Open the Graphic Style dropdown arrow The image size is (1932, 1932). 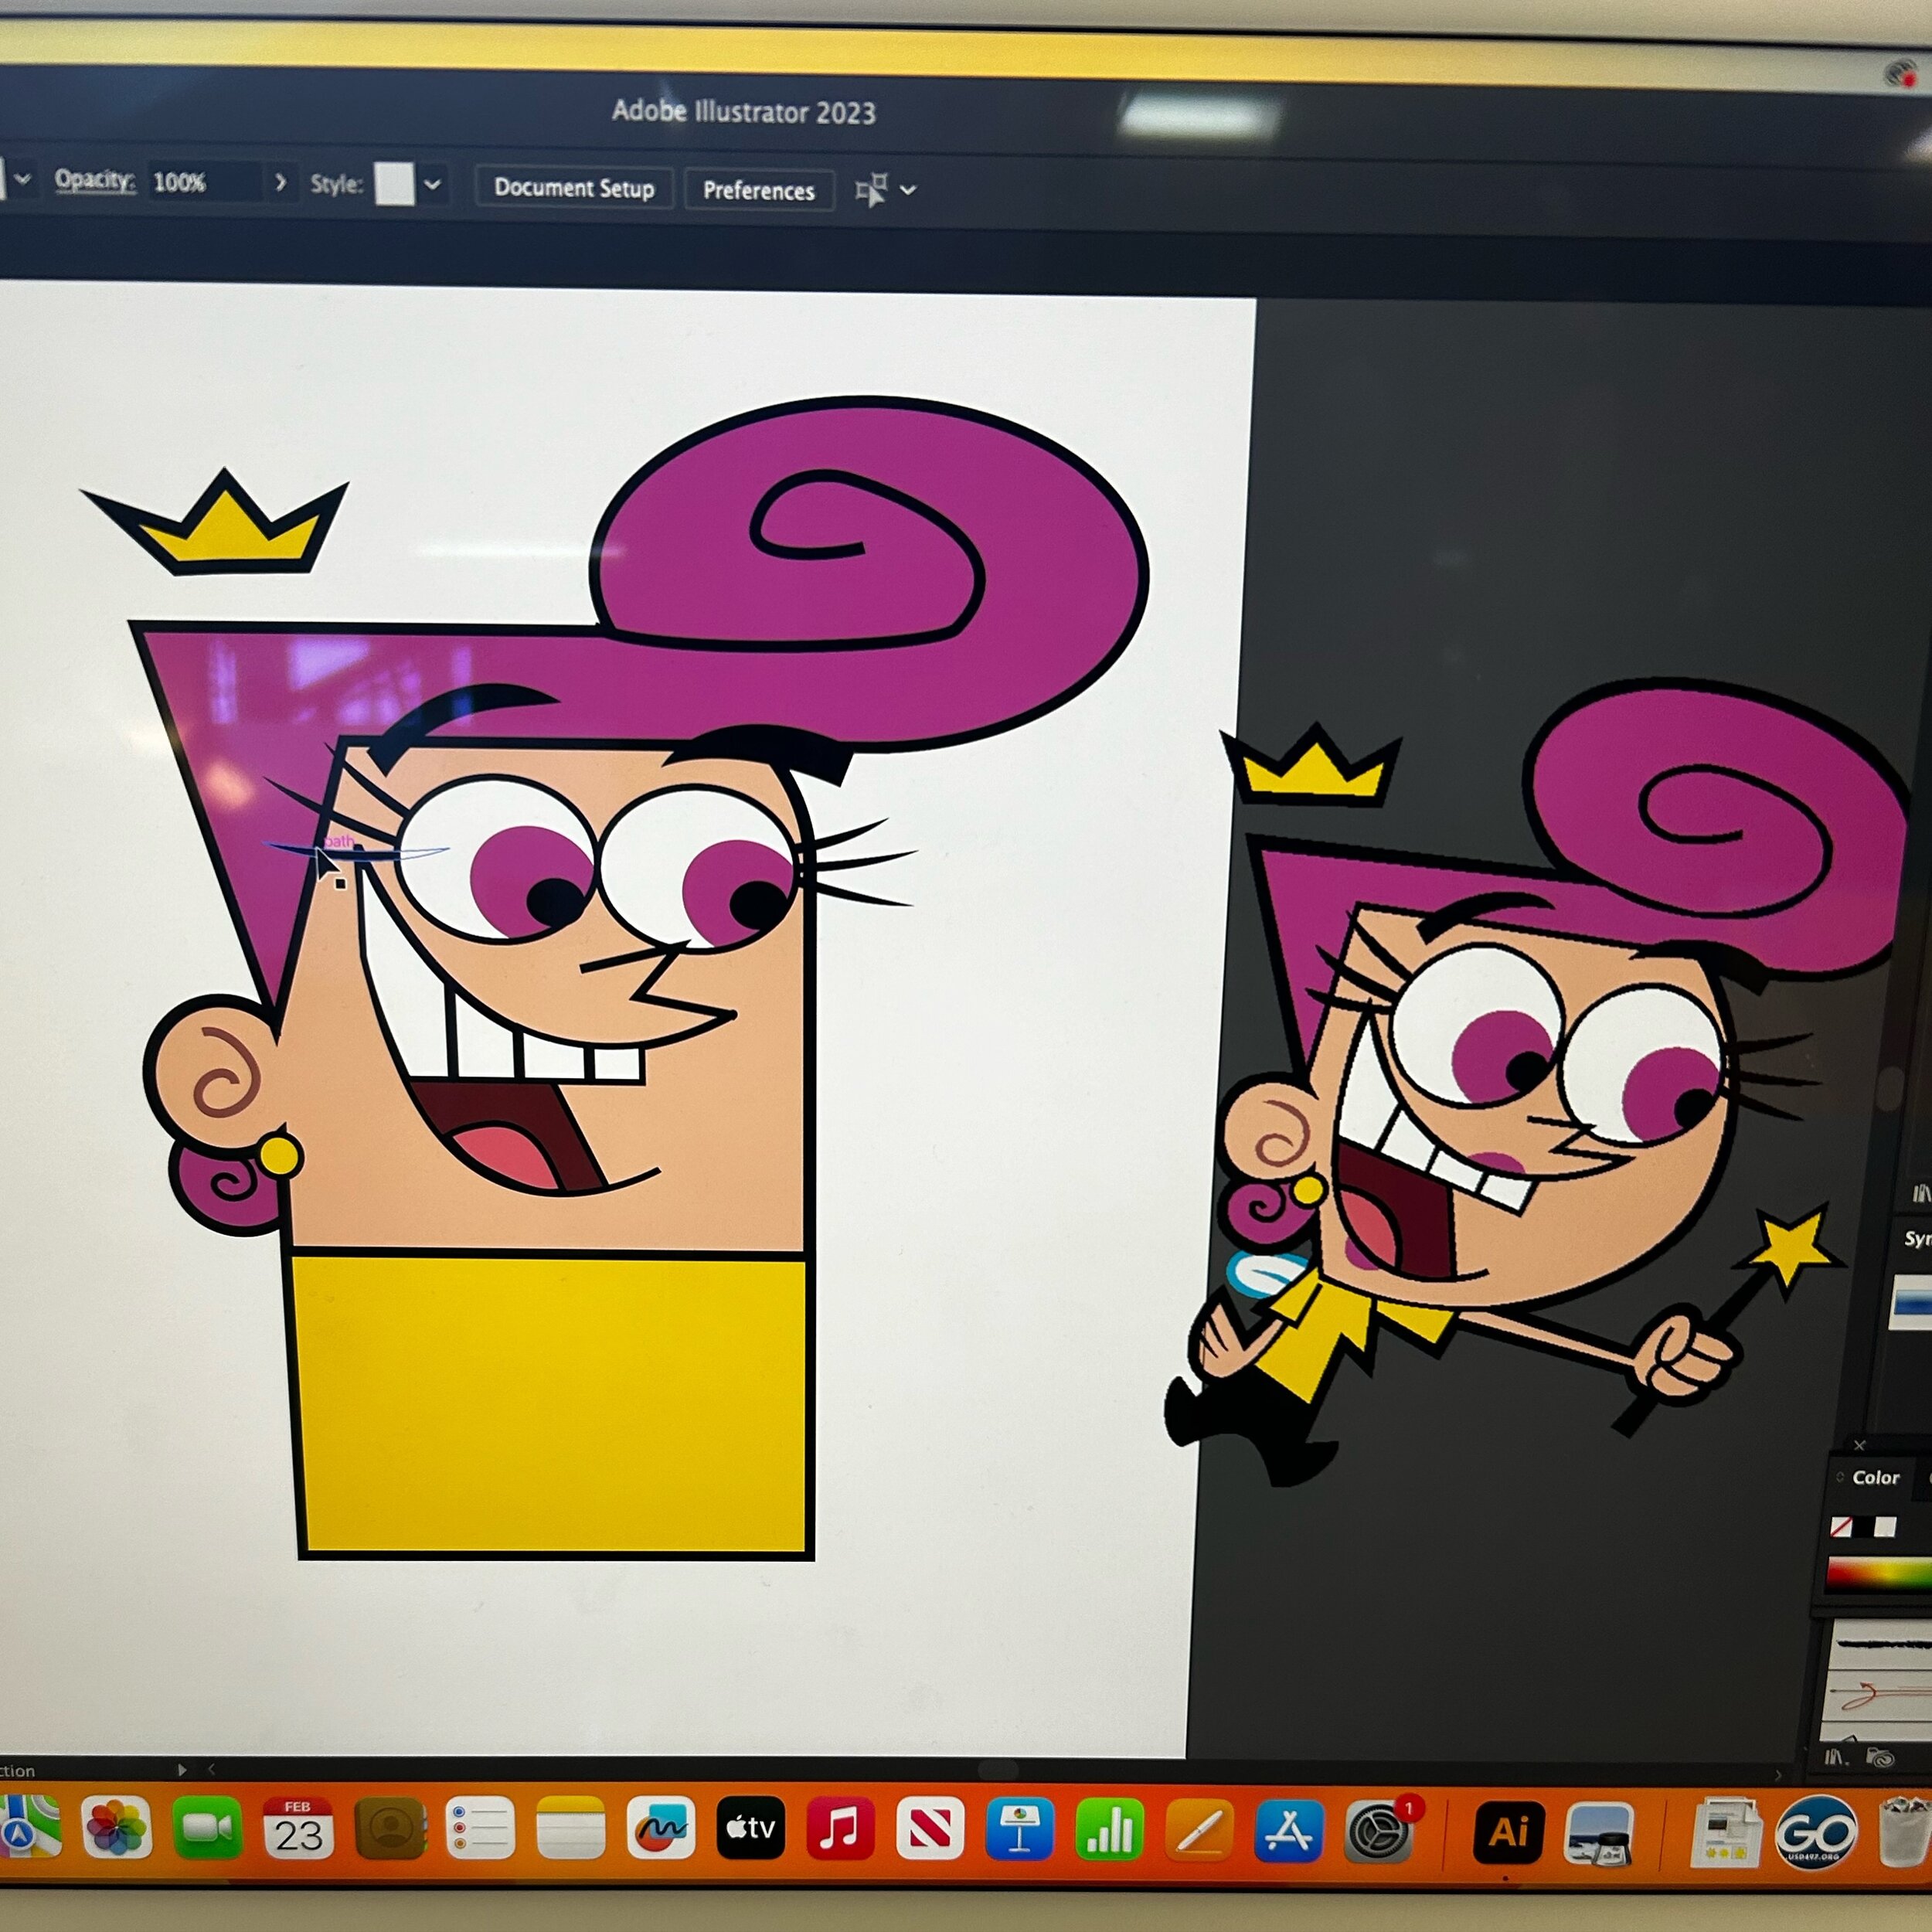click(x=432, y=185)
